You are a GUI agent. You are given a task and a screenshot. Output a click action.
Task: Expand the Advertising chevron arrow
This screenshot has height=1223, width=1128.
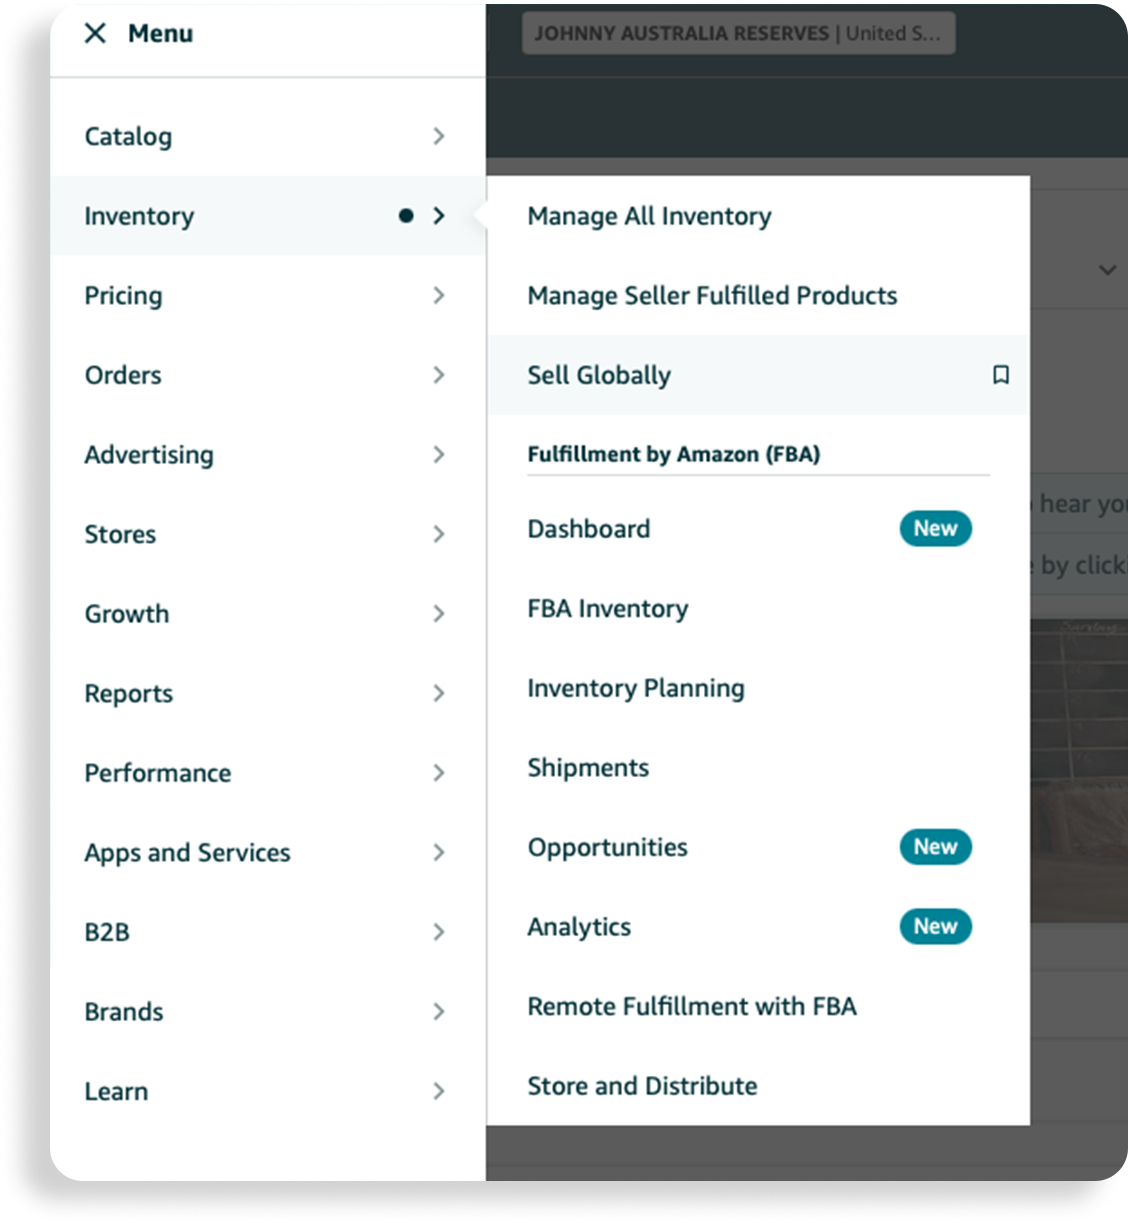click(x=438, y=454)
